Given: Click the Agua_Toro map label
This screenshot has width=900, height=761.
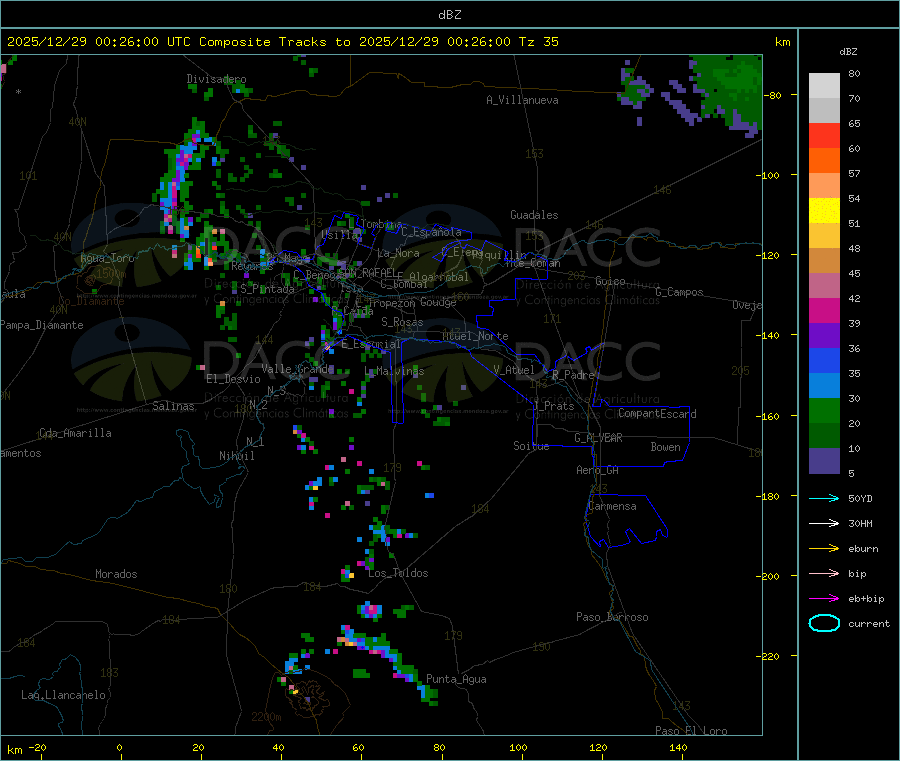Looking at the screenshot, I should coord(107,258).
